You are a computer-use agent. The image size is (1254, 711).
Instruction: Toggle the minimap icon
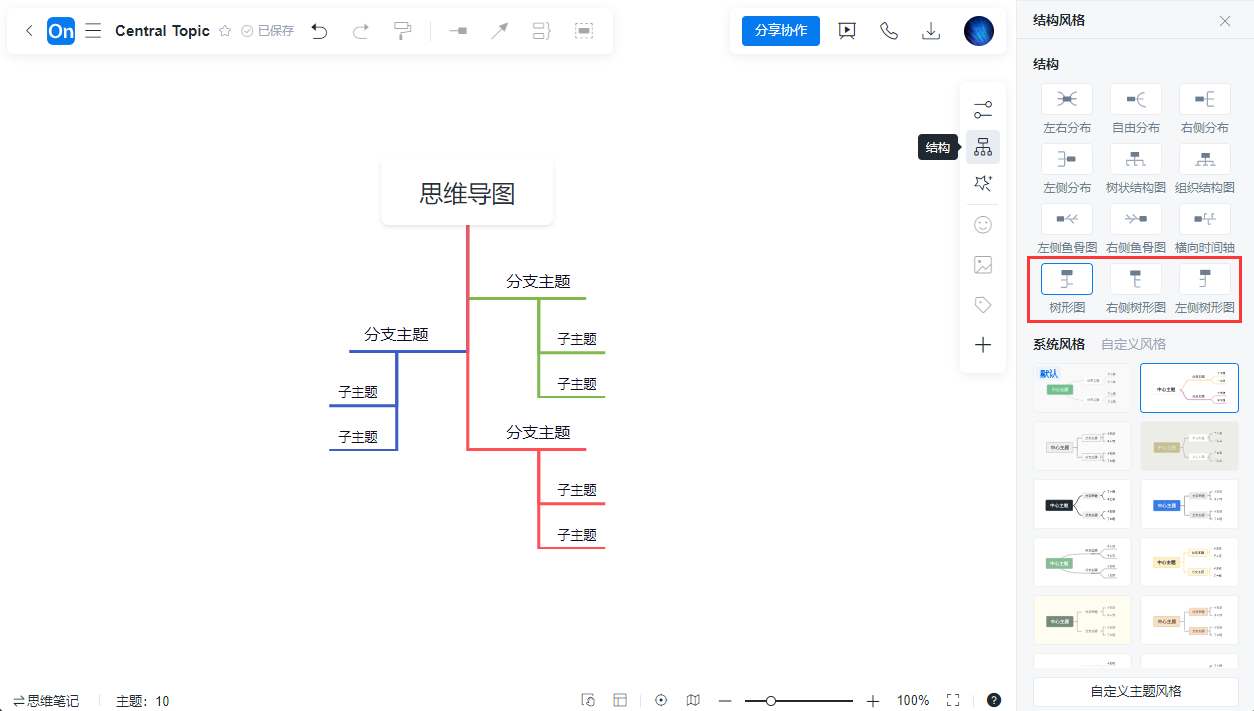693,701
